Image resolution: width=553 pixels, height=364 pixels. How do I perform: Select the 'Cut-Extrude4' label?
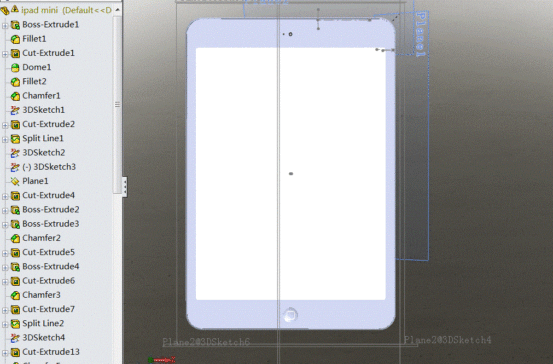click(49, 195)
